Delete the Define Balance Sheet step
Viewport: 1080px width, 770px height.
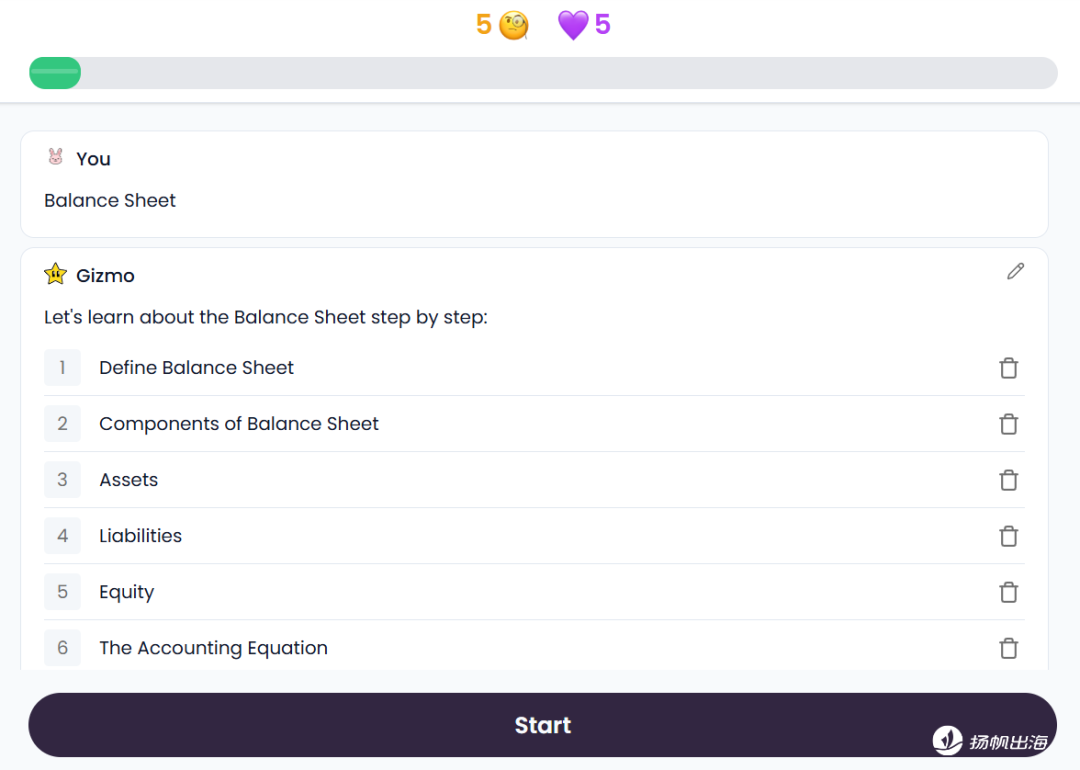pyautogui.click(x=1008, y=368)
